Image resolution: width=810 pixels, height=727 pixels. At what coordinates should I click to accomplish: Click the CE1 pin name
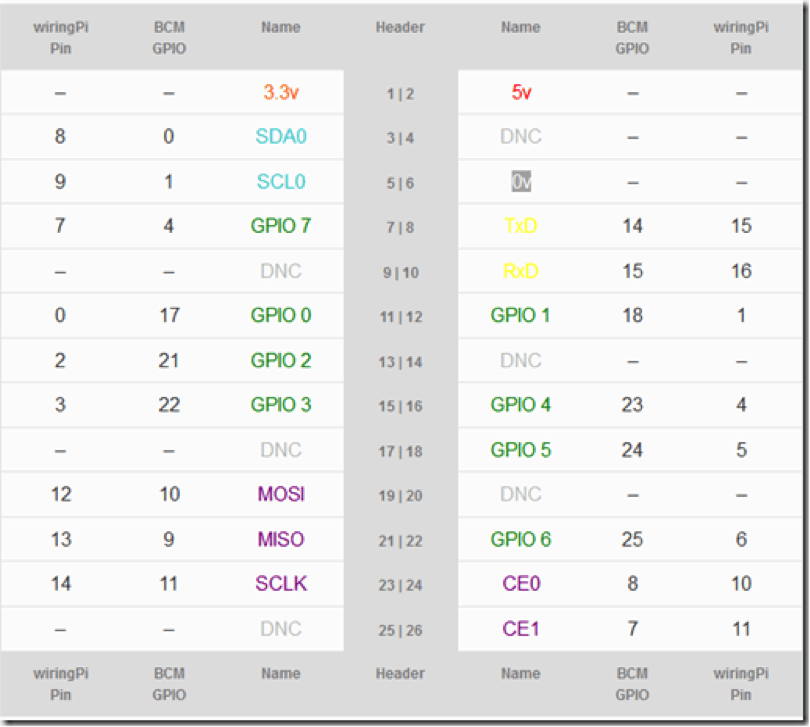(521, 629)
